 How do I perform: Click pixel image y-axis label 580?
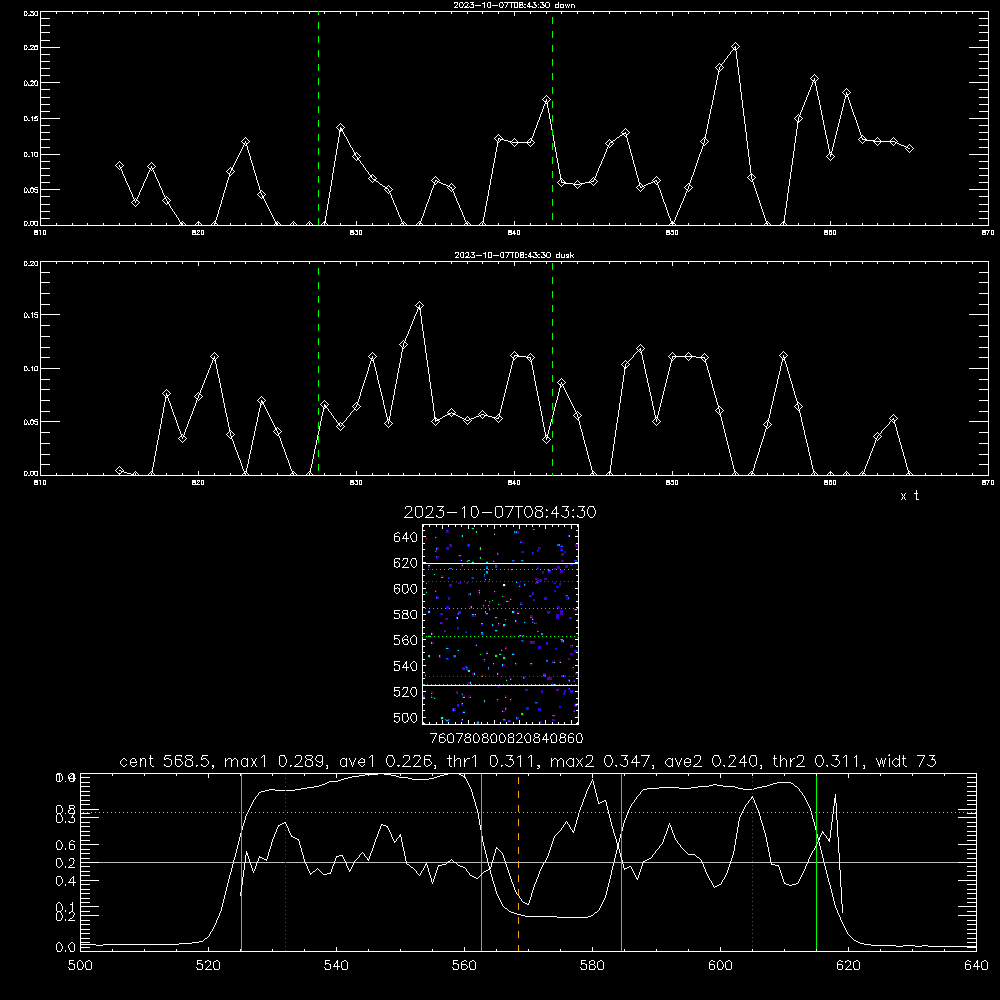(406, 615)
